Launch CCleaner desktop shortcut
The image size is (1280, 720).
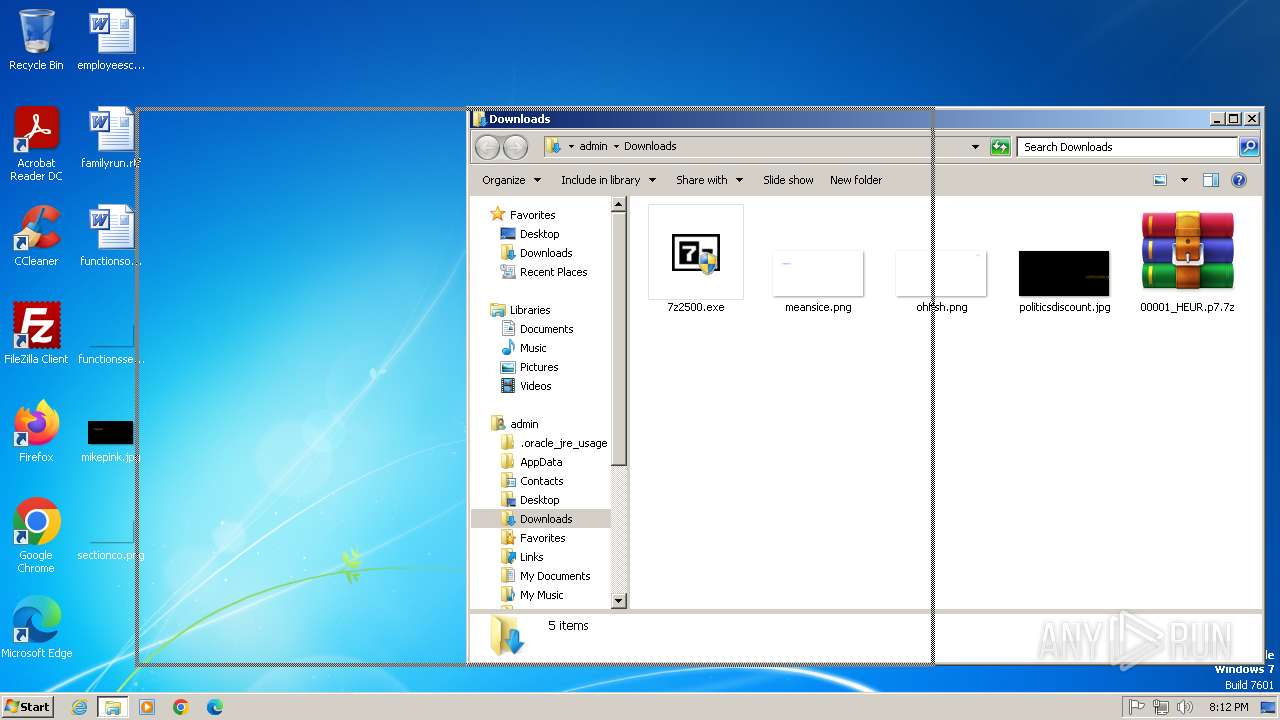[36, 236]
